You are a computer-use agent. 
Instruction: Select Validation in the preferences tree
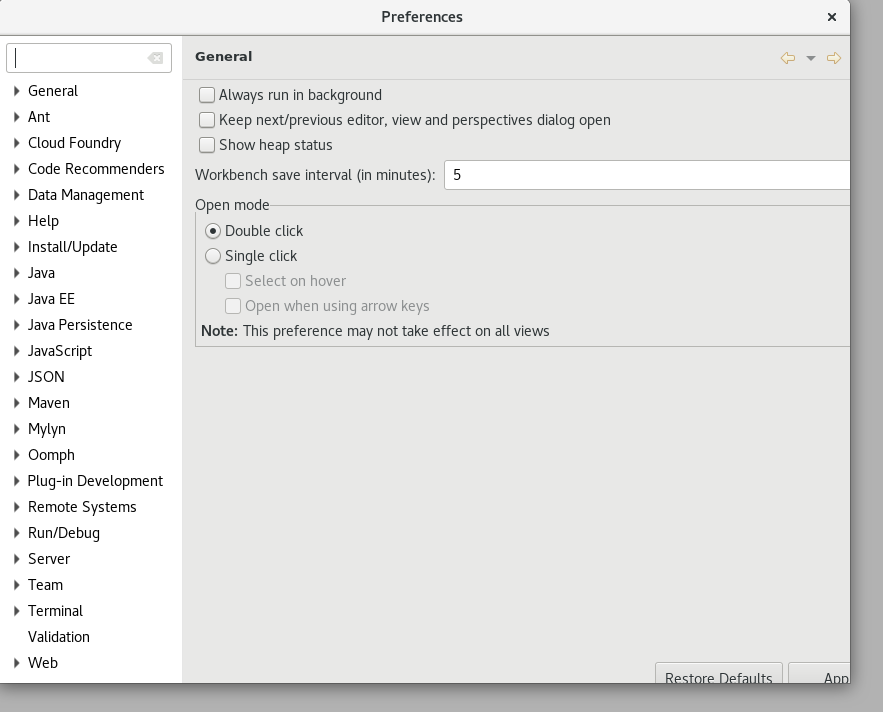[x=59, y=637]
